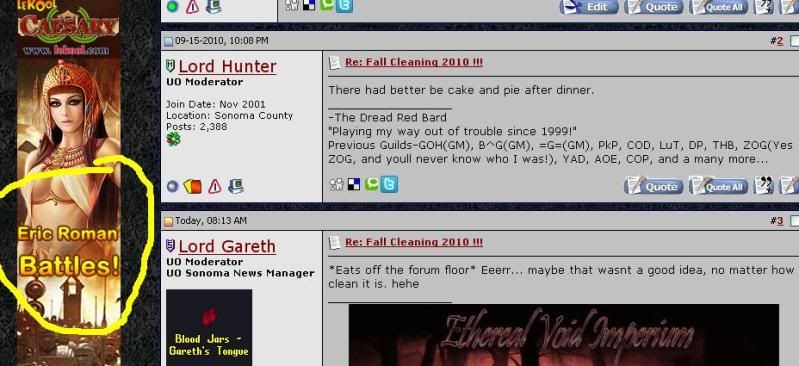The height and width of the screenshot is (366, 799).
Task: Click Lord Hunter's green ICQ flower icon
Action: (x=173, y=139)
